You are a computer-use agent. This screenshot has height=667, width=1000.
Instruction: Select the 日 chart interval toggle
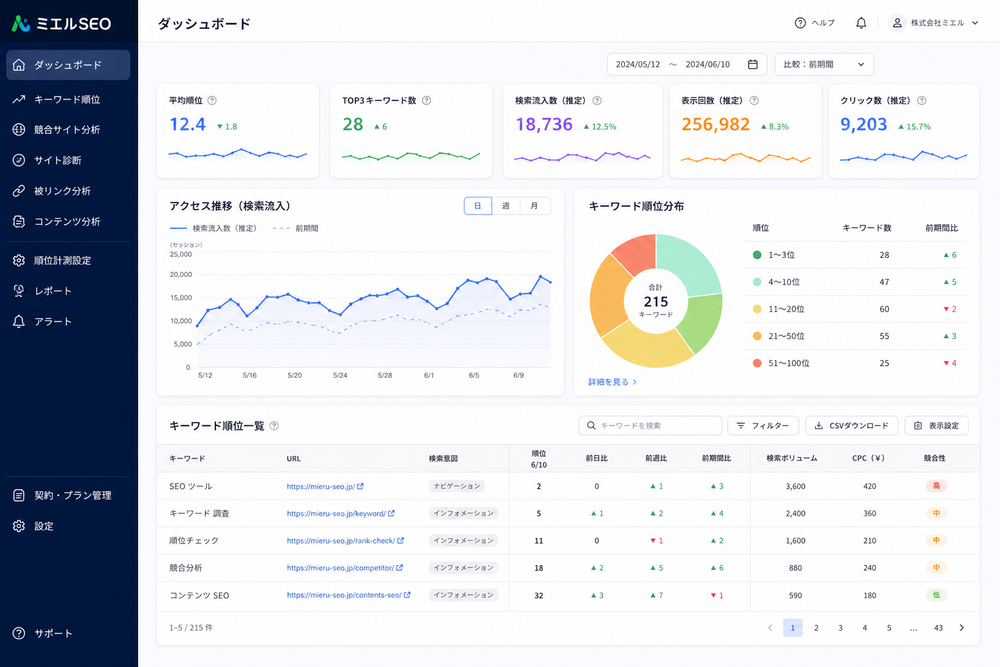tap(478, 206)
